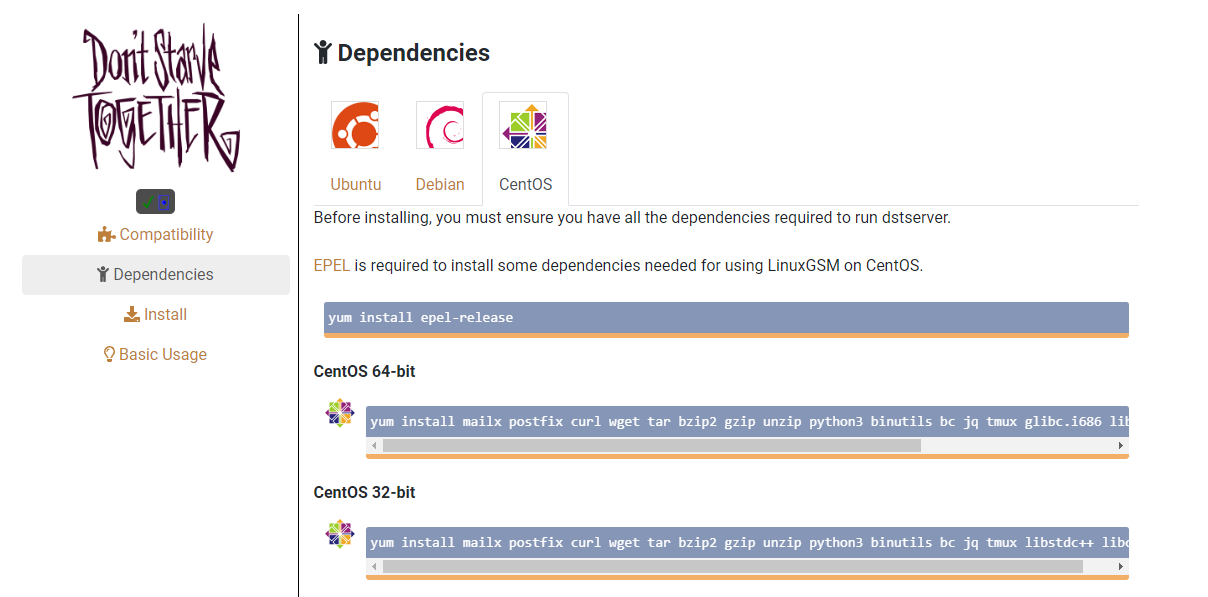Select the CentOS tab label
This screenshot has width=1208, height=597.
click(x=525, y=184)
